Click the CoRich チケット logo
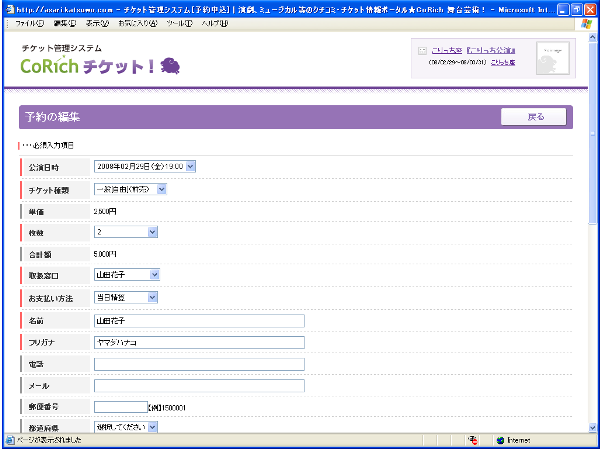This screenshot has height=451, width=601. 88,66
